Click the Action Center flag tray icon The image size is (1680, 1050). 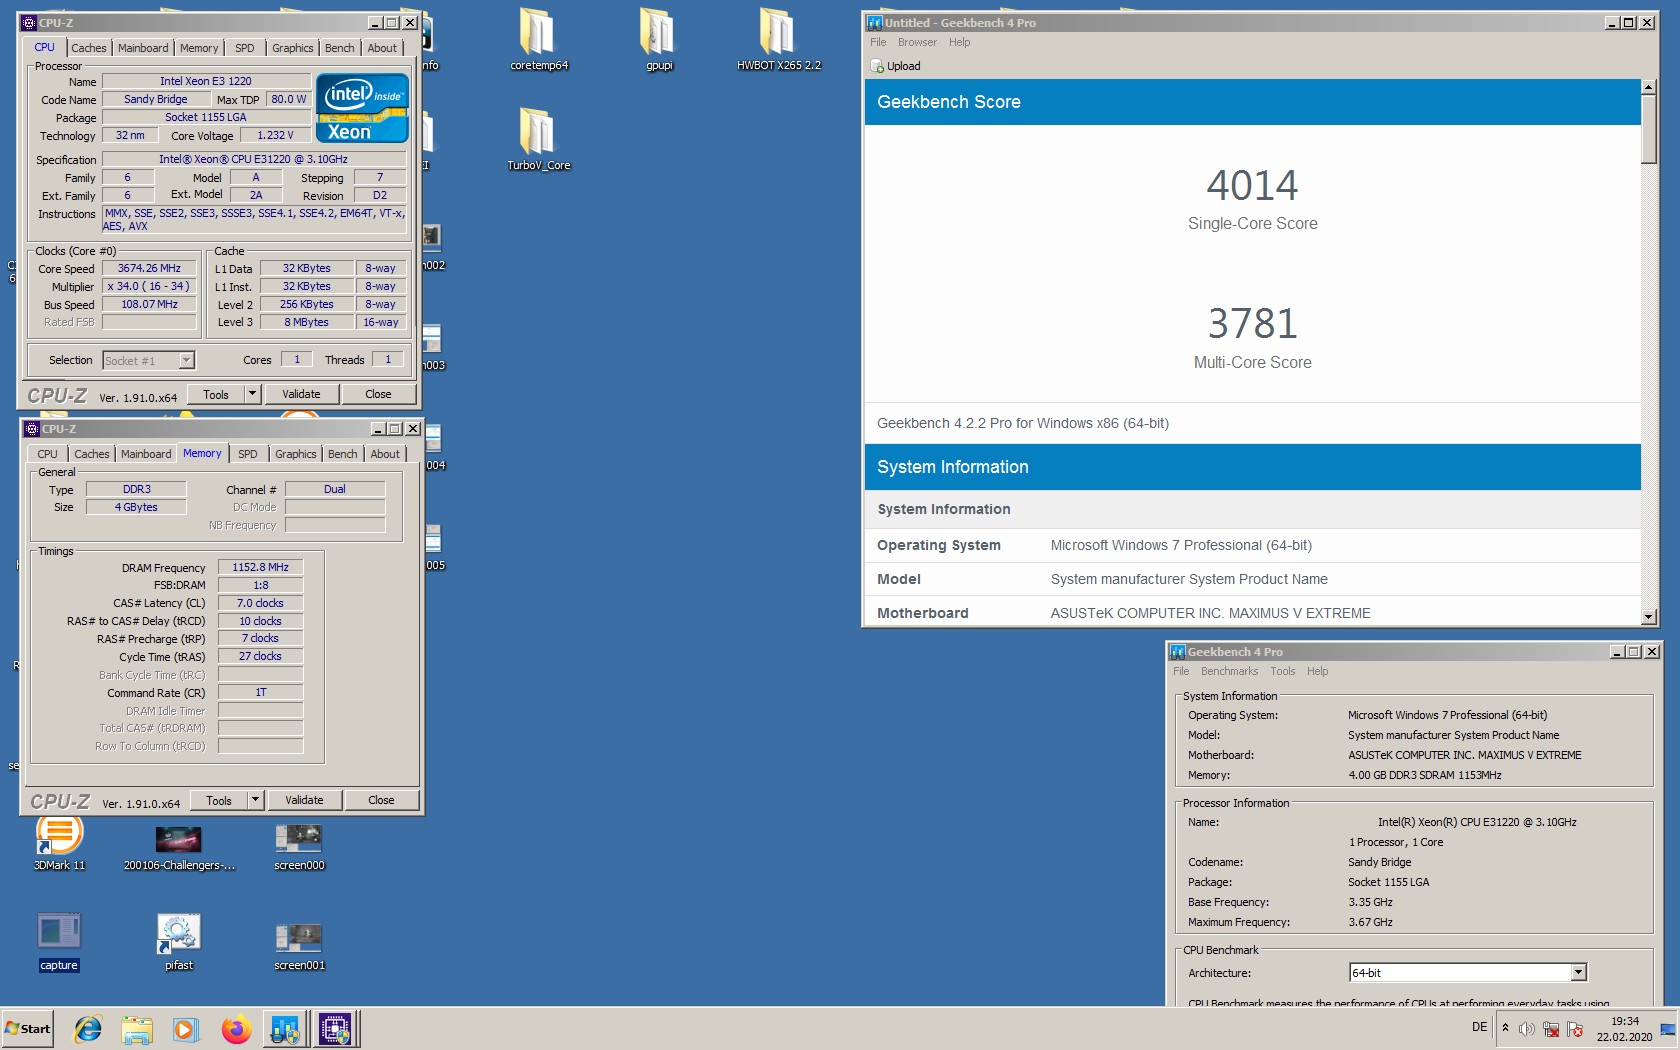tap(1575, 1029)
